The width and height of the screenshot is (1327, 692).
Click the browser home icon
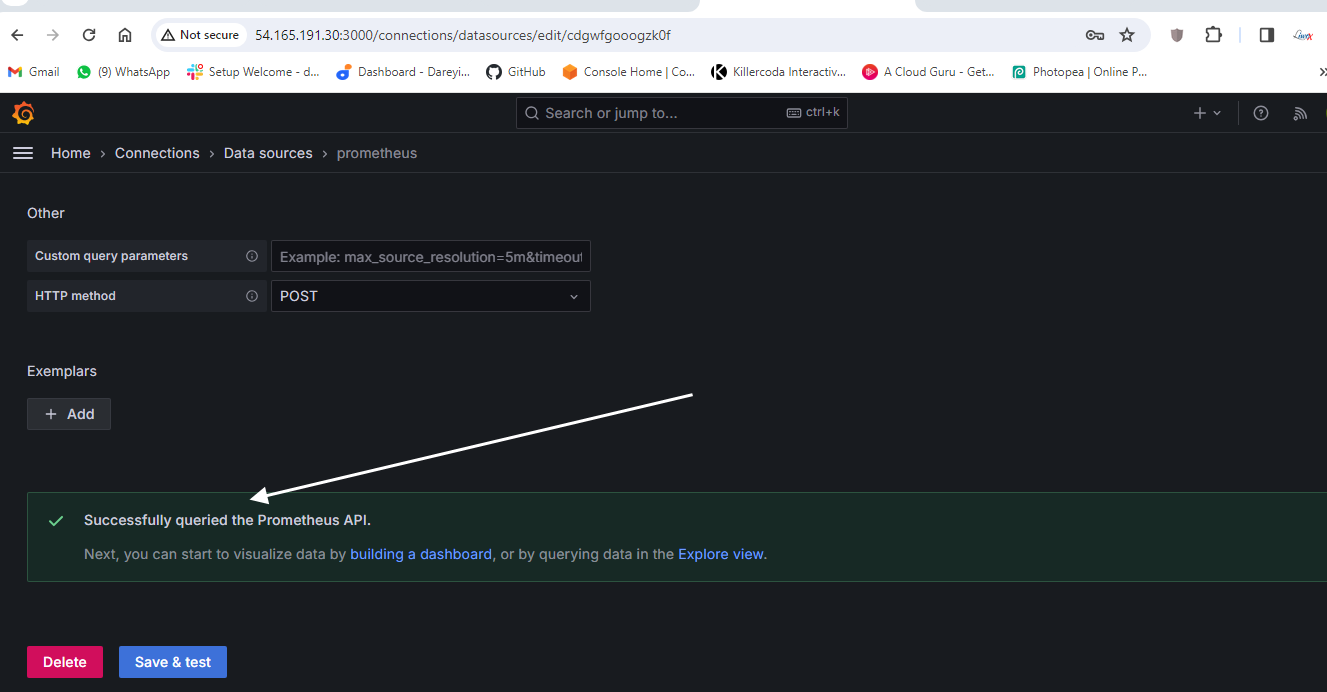tap(125, 35)
